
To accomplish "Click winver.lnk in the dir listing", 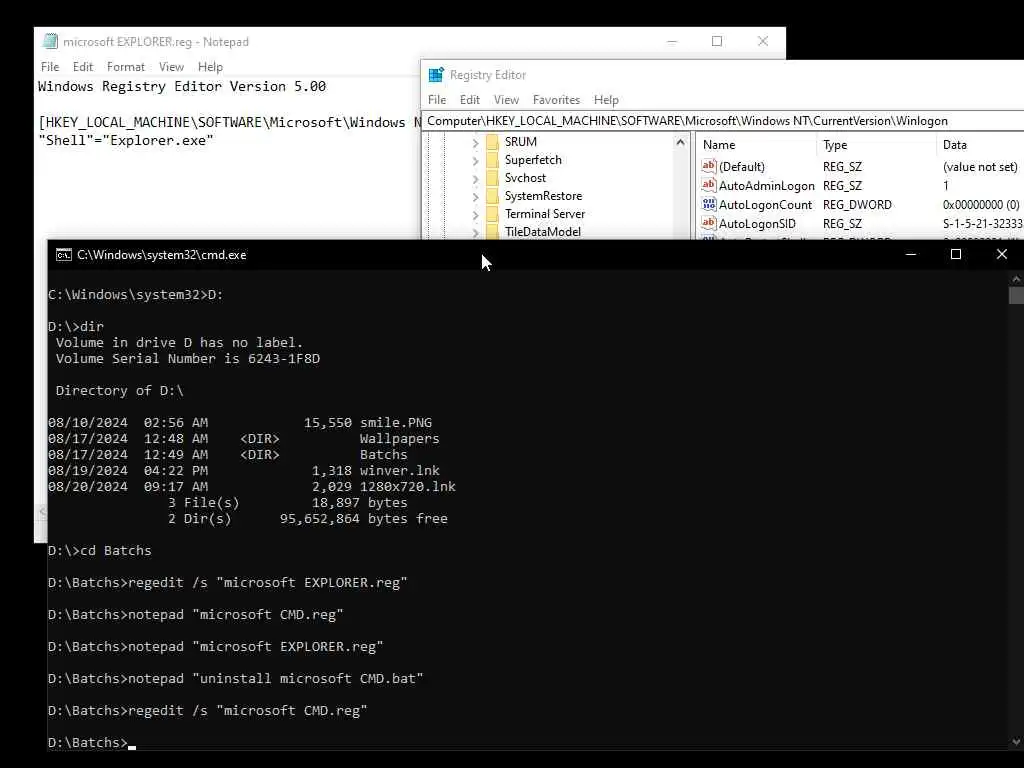I will (x=400, y=470).
